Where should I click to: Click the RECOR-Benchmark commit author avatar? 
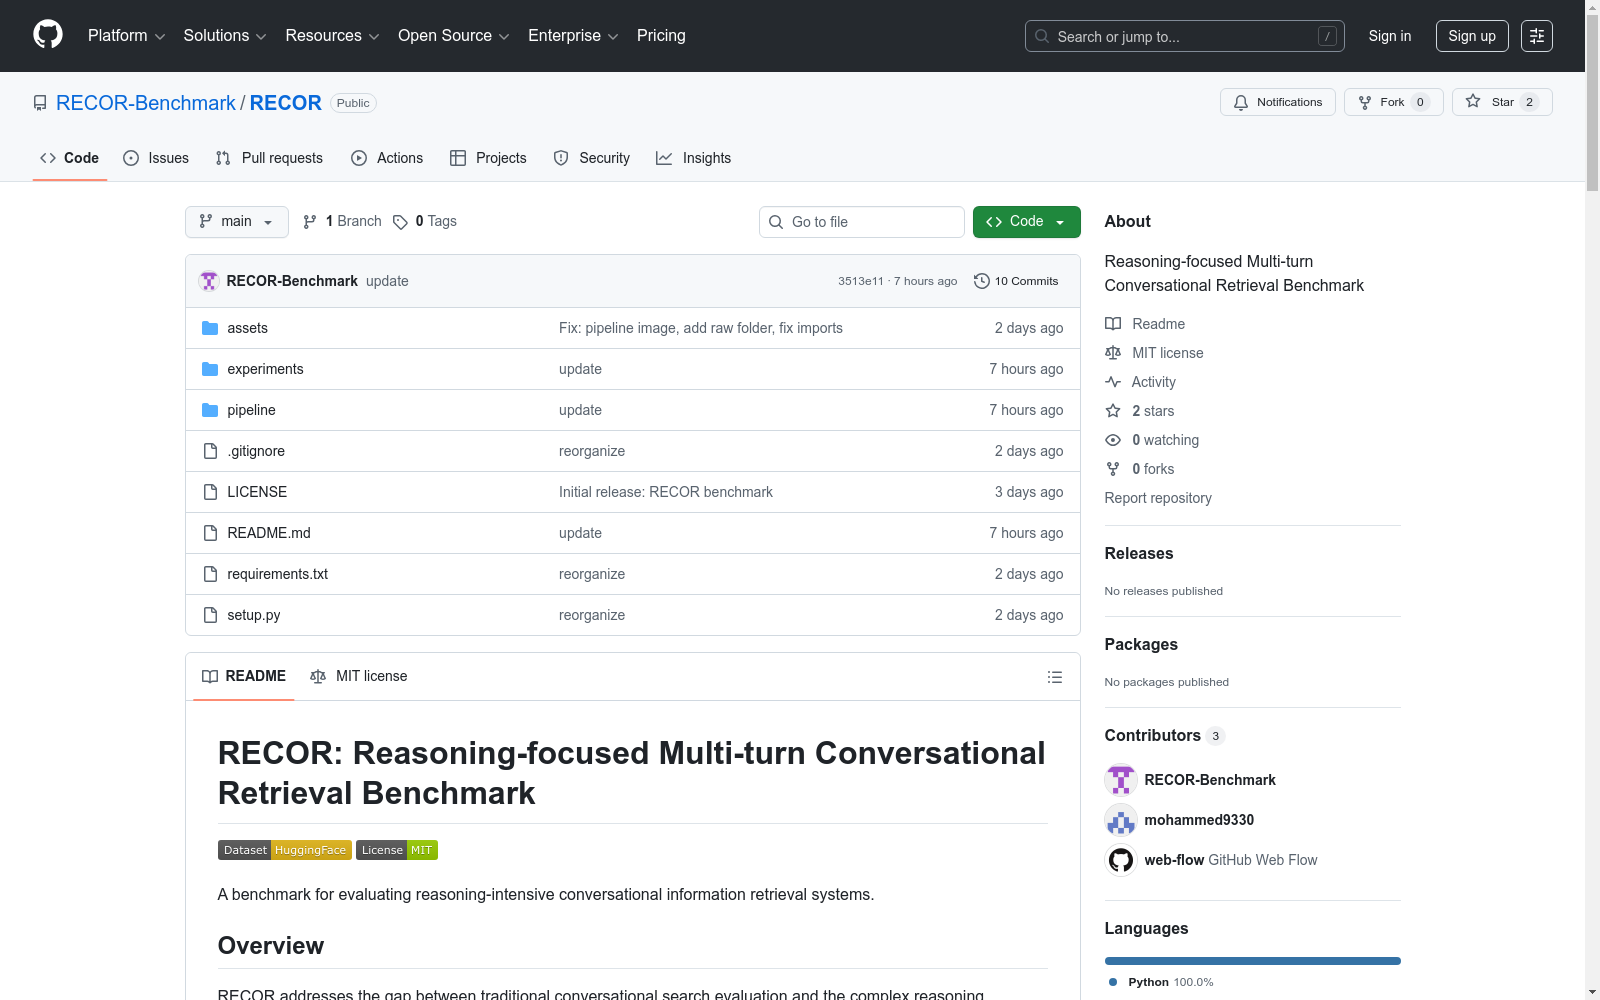click(209, 281)
